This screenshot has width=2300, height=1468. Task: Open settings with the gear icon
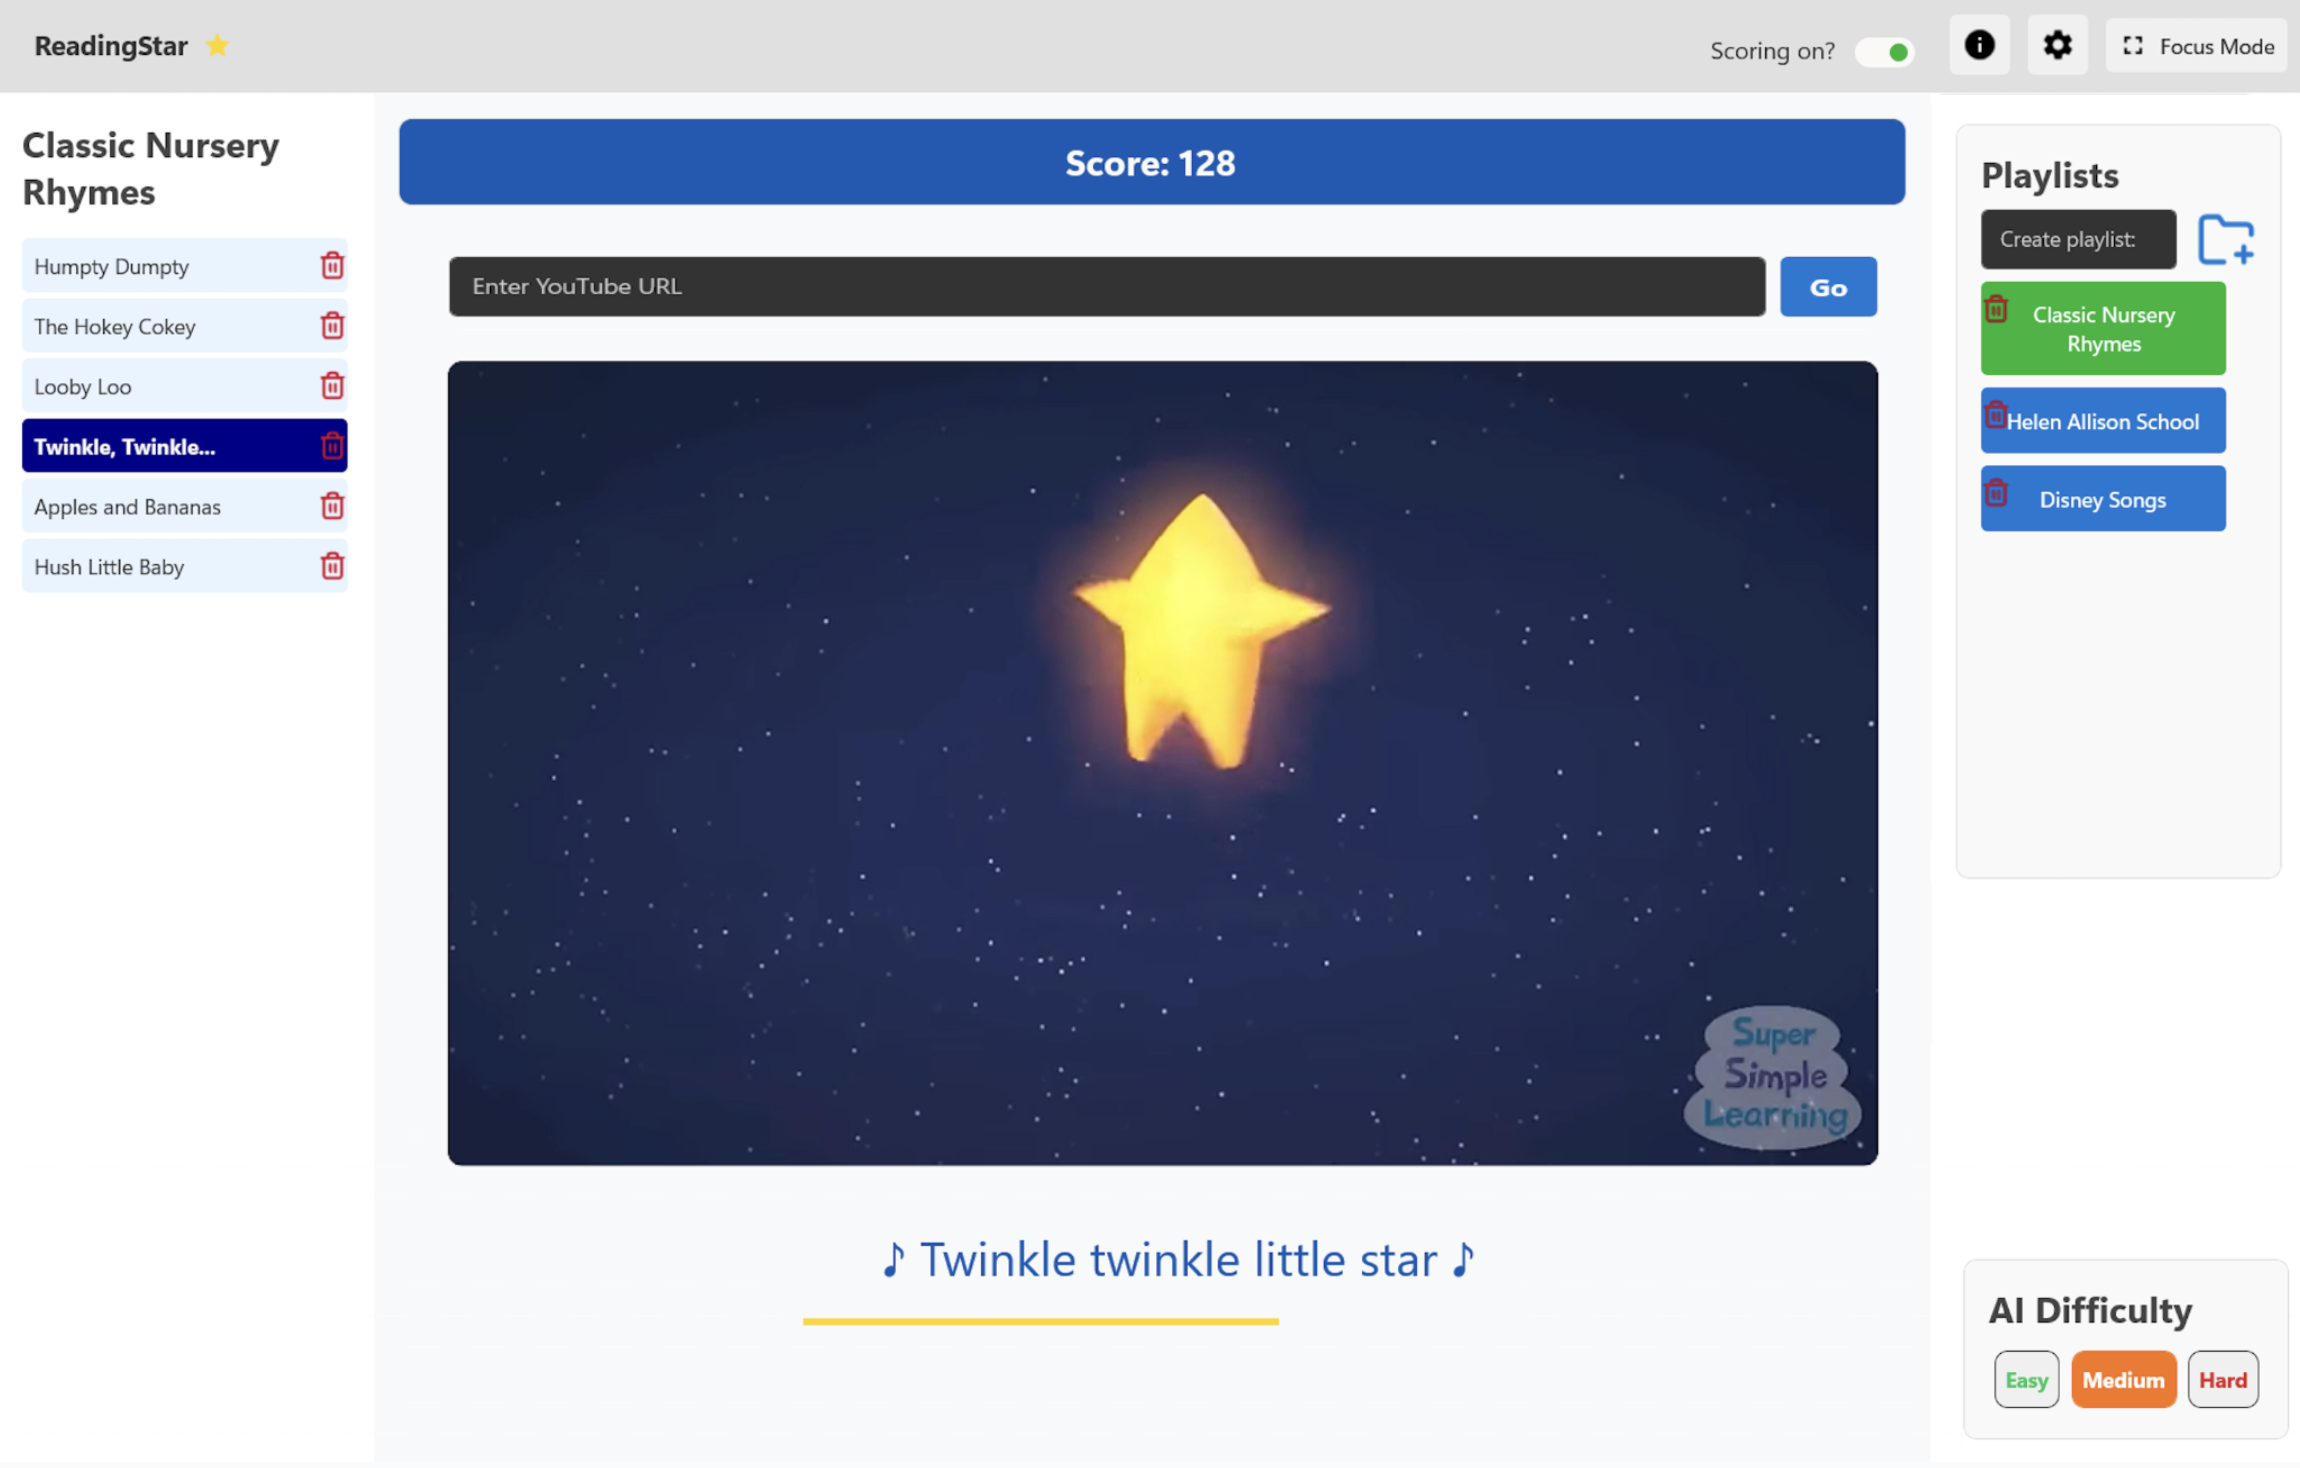[2057, 45]
